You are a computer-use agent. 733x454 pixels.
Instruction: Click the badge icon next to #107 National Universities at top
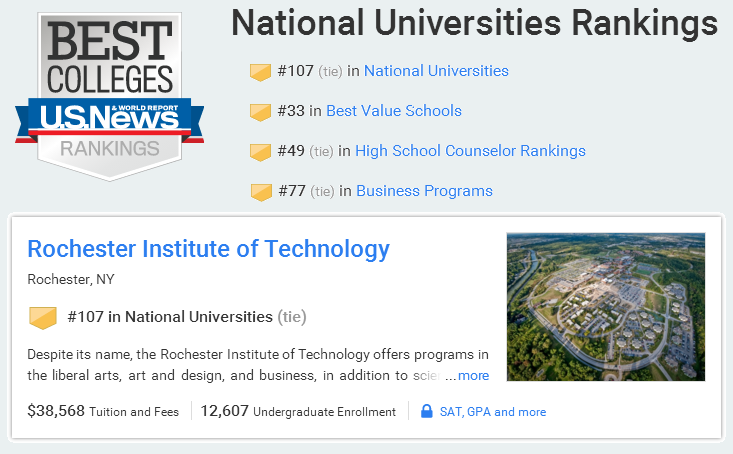pos(260,72)
